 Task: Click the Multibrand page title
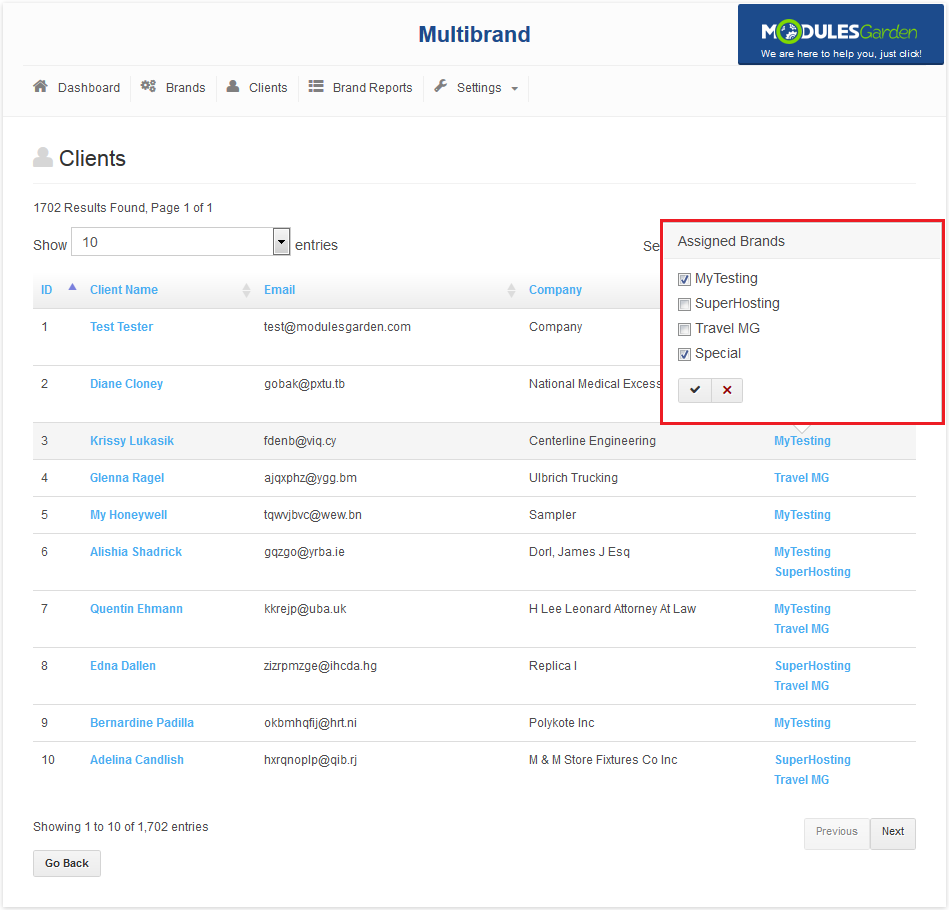[474, 35]
